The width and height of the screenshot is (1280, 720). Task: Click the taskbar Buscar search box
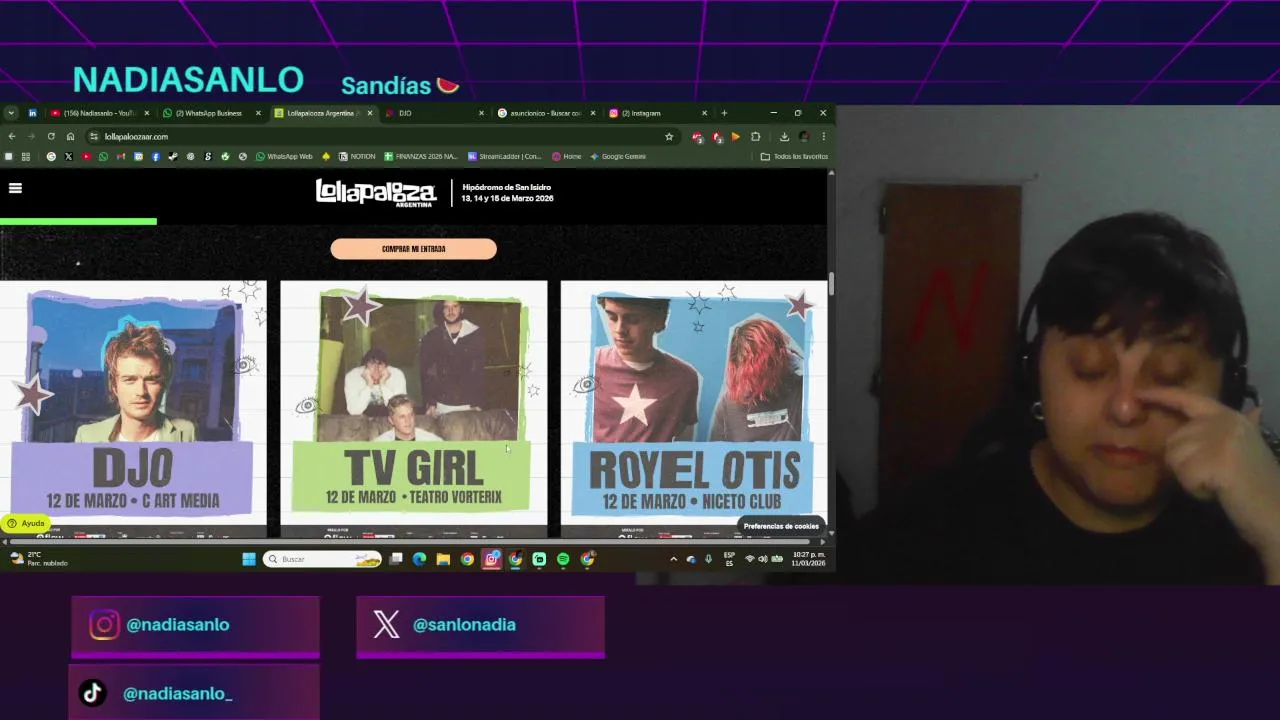point(323,559)
